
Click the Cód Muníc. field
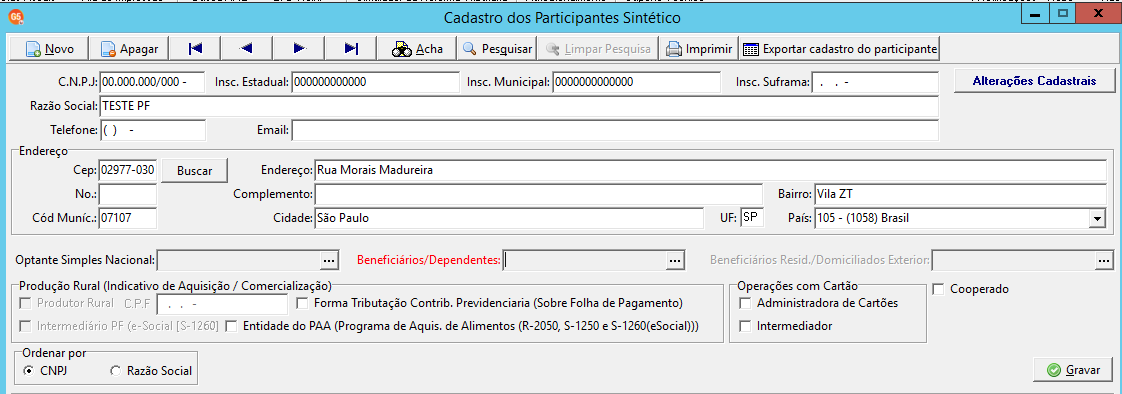[127, 218]
